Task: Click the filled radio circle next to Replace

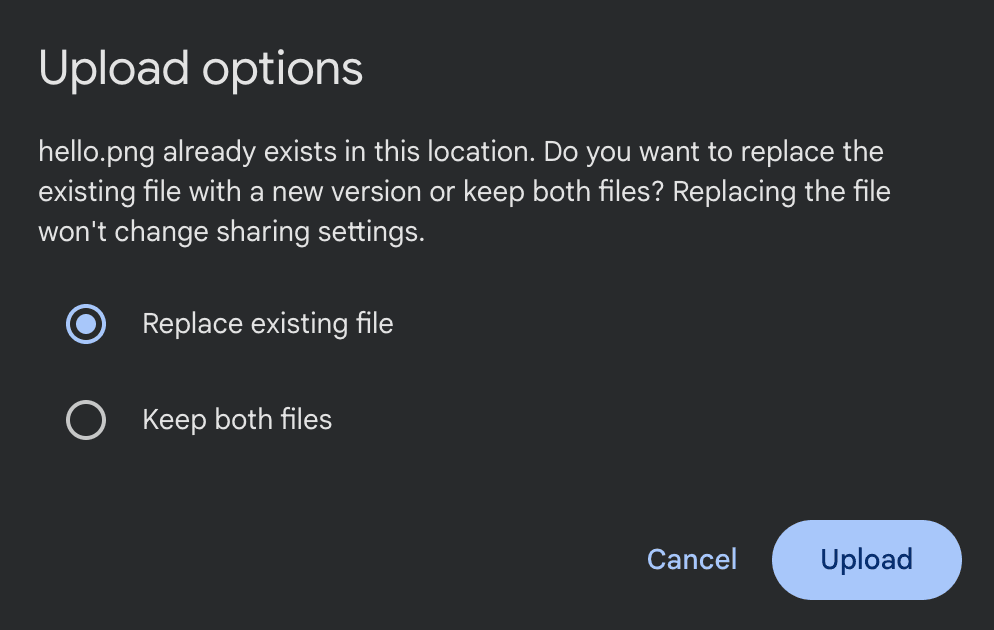Action: 85,323
